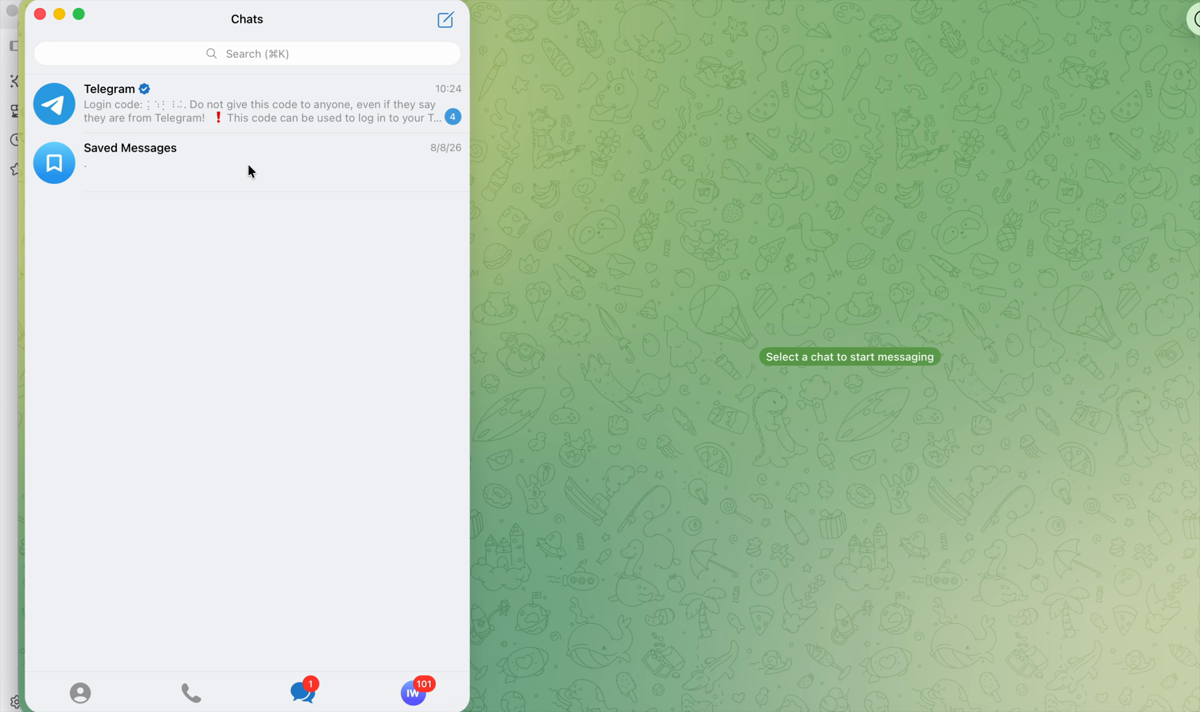Minimize the Telegram window with the yellow button
This screenshot has width=1200, height=712.
point(59,14)
